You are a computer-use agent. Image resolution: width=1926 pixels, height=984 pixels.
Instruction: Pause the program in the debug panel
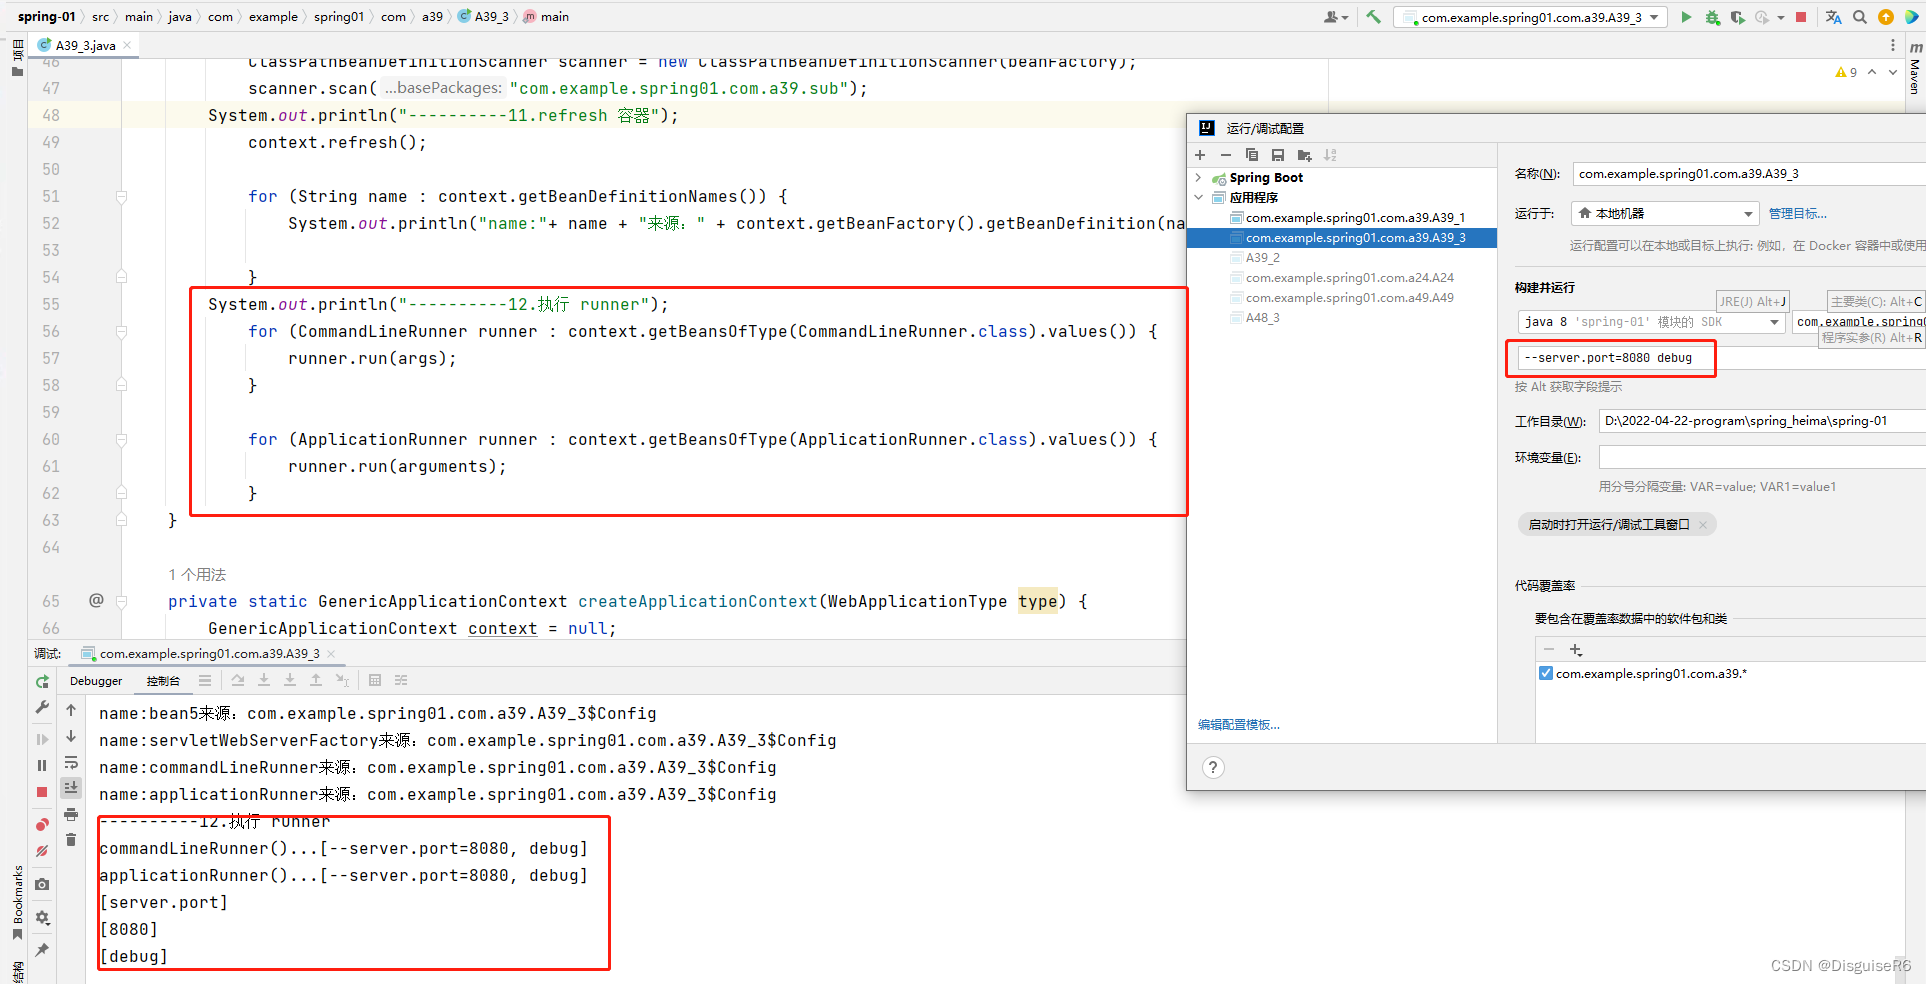pos(42,765)
